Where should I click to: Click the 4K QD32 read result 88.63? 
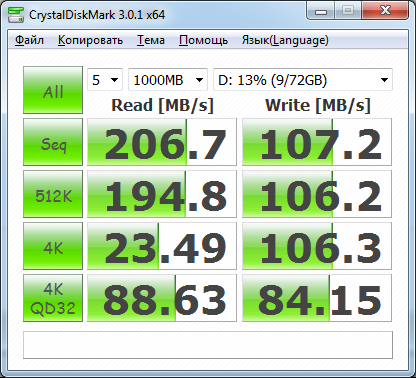click(x=162, y=298)
